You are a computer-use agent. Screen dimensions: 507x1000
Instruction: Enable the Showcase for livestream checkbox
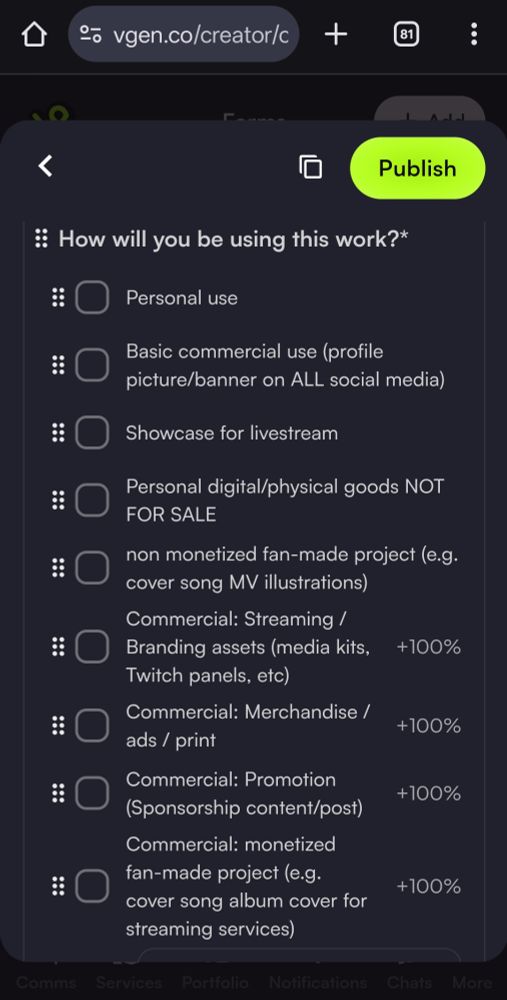[92, 432]
